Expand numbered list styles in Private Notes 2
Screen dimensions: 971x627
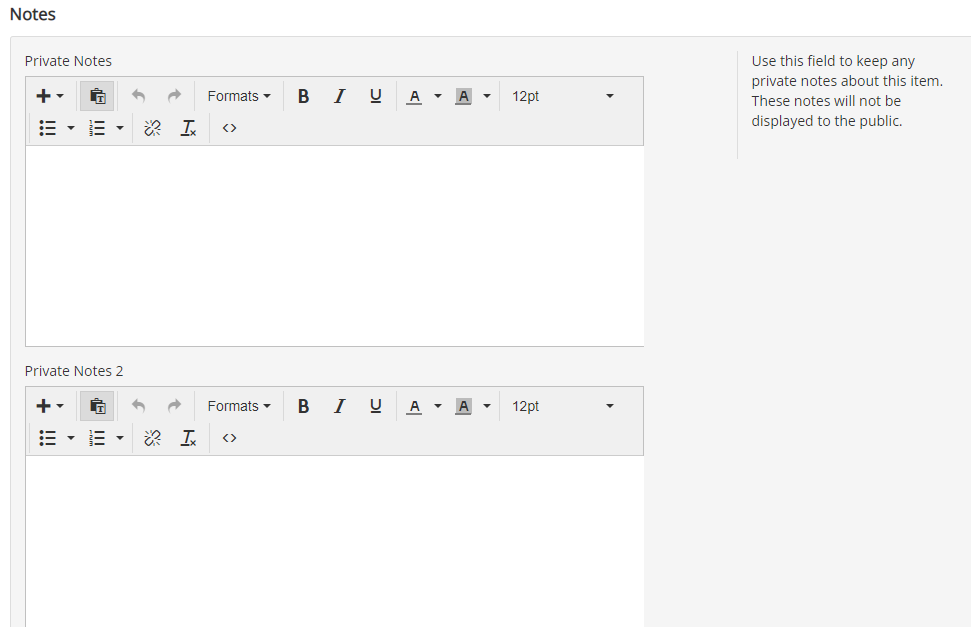pyautogui.click(x=120, y=438)
